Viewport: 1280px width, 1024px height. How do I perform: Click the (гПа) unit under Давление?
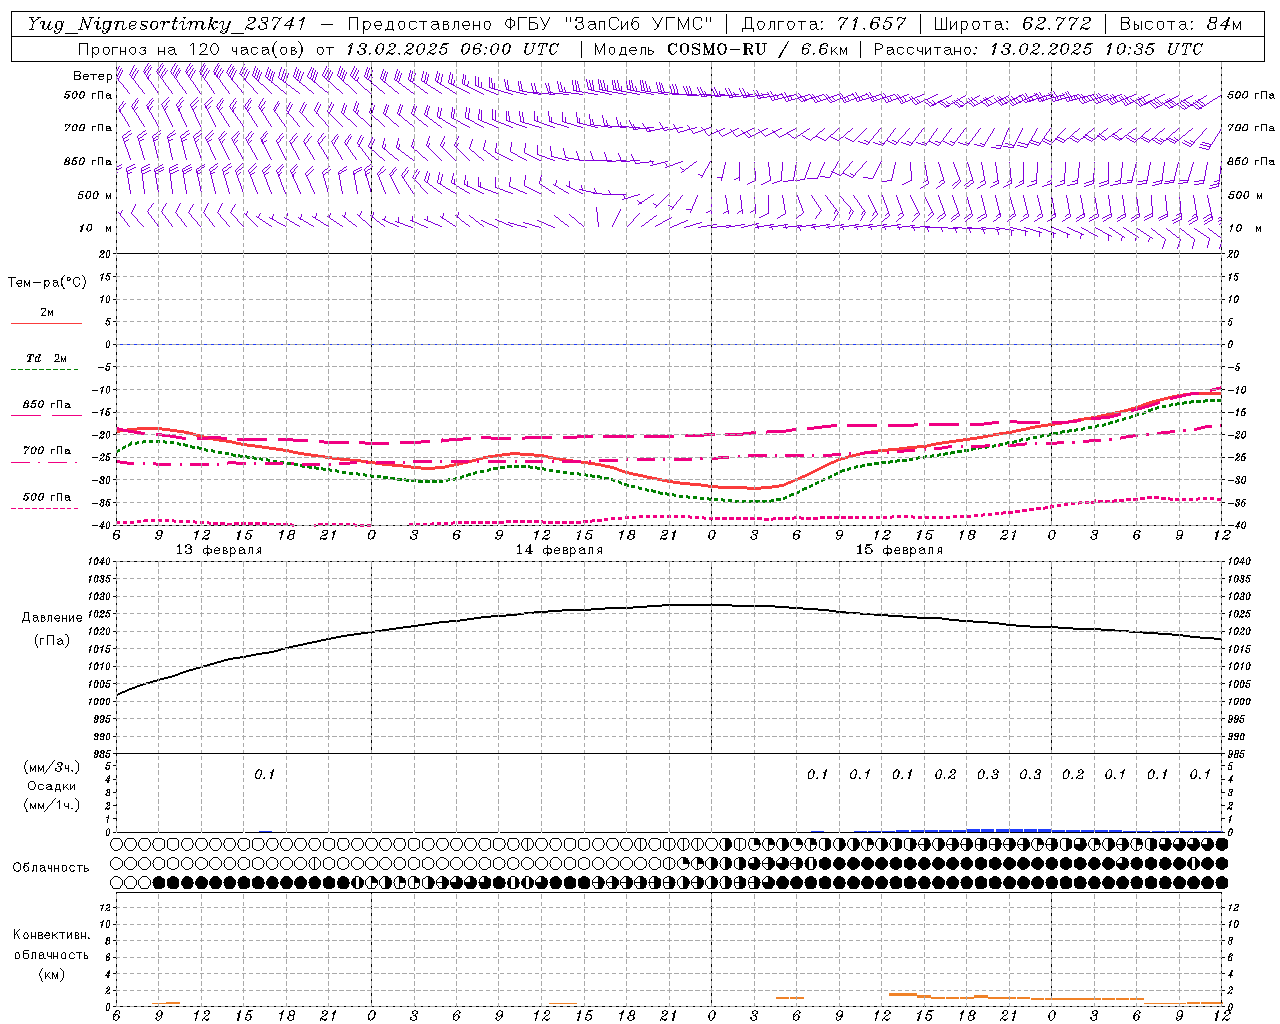52,640
